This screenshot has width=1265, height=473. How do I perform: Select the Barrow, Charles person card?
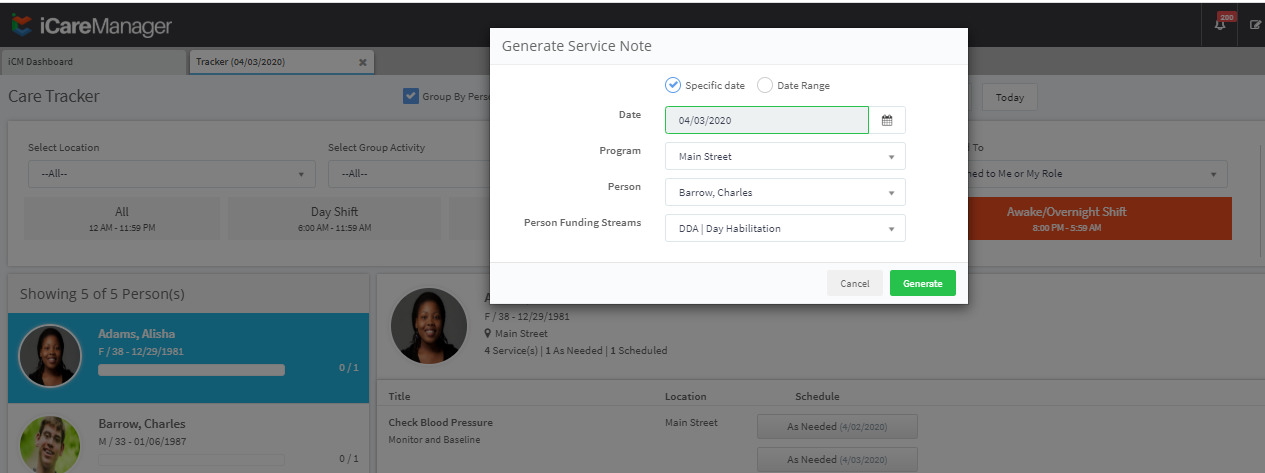coord(188,440)
